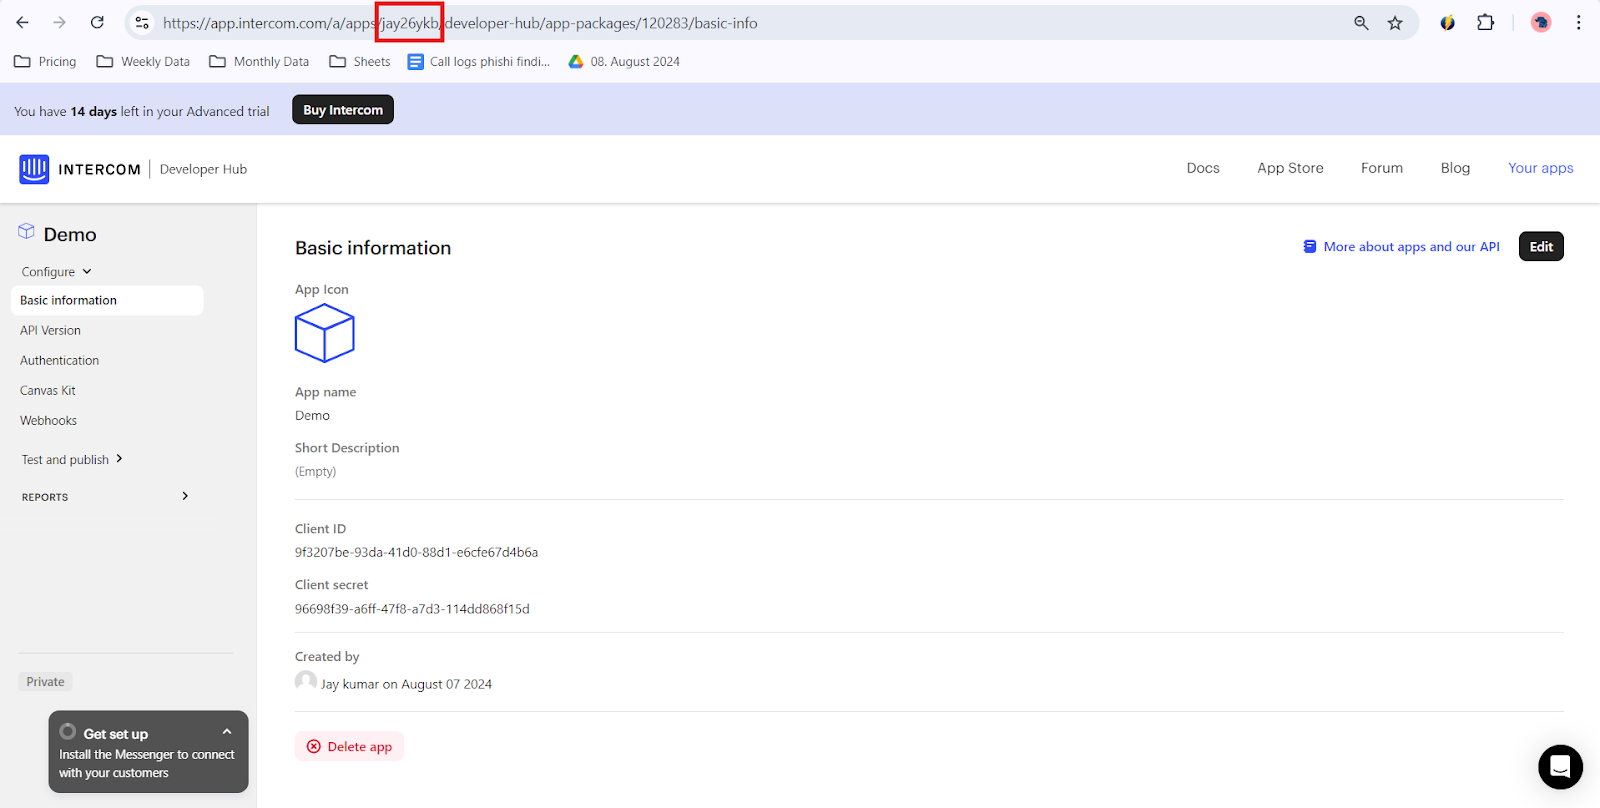
Task: Click the Buy Intercom button
Action: pyautogui.click(x=343, y=110)
